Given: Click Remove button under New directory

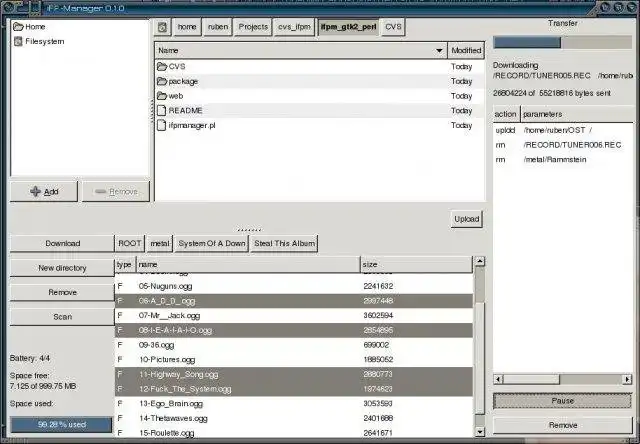Looking at the screenshot, I should coord(62,292).
